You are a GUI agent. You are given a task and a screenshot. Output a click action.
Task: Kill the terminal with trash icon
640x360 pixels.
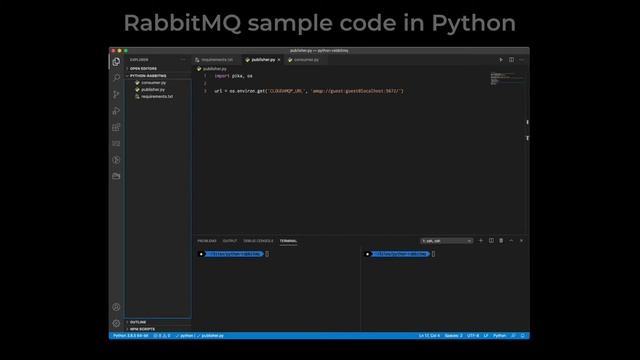(501, 241)
